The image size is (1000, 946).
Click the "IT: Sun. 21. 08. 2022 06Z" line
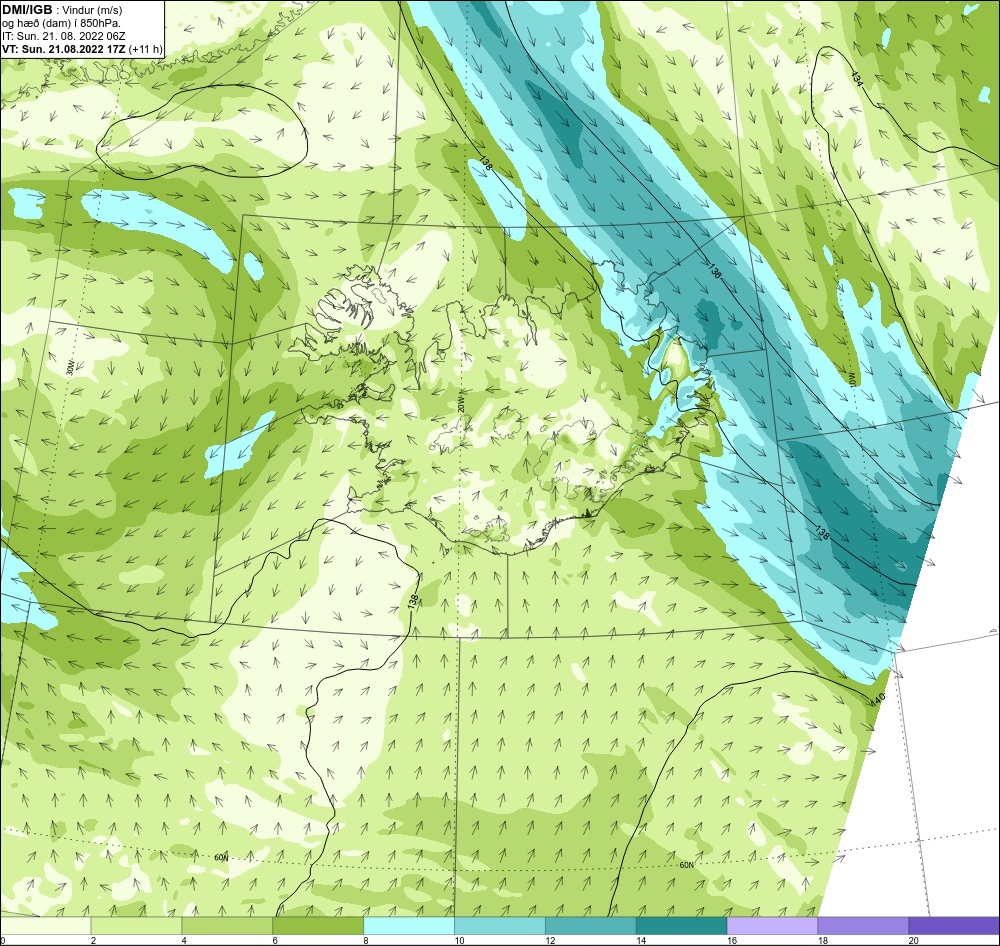click(x=64, y=36)
